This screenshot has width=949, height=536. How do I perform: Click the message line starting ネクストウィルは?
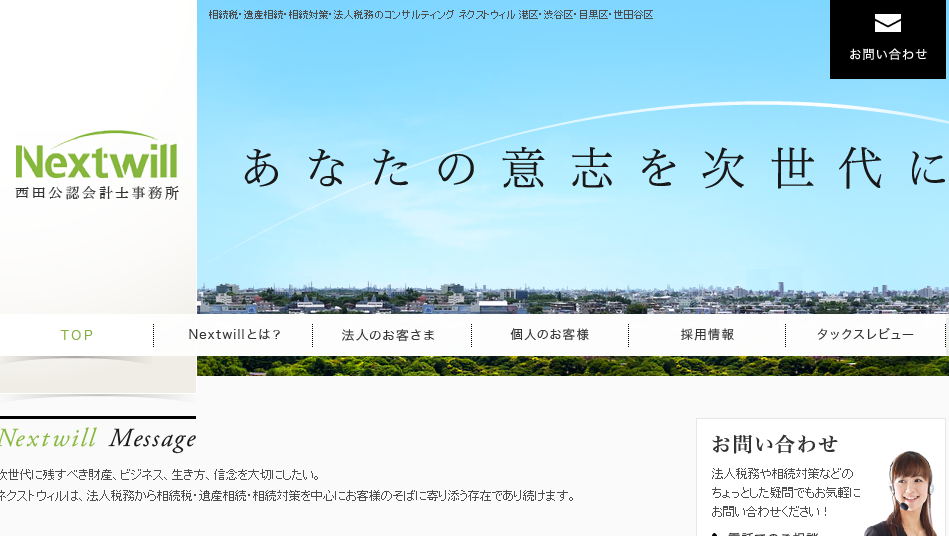pyautogui.click(x=288, y=495)
